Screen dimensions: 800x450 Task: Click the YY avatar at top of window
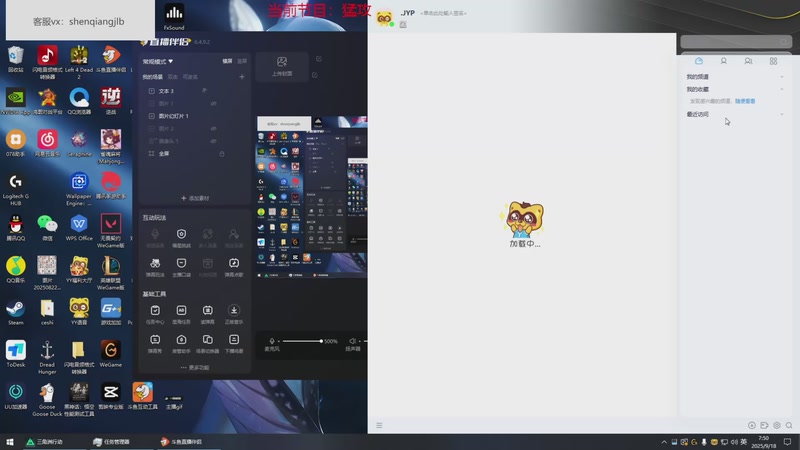(x=384, y=18)
